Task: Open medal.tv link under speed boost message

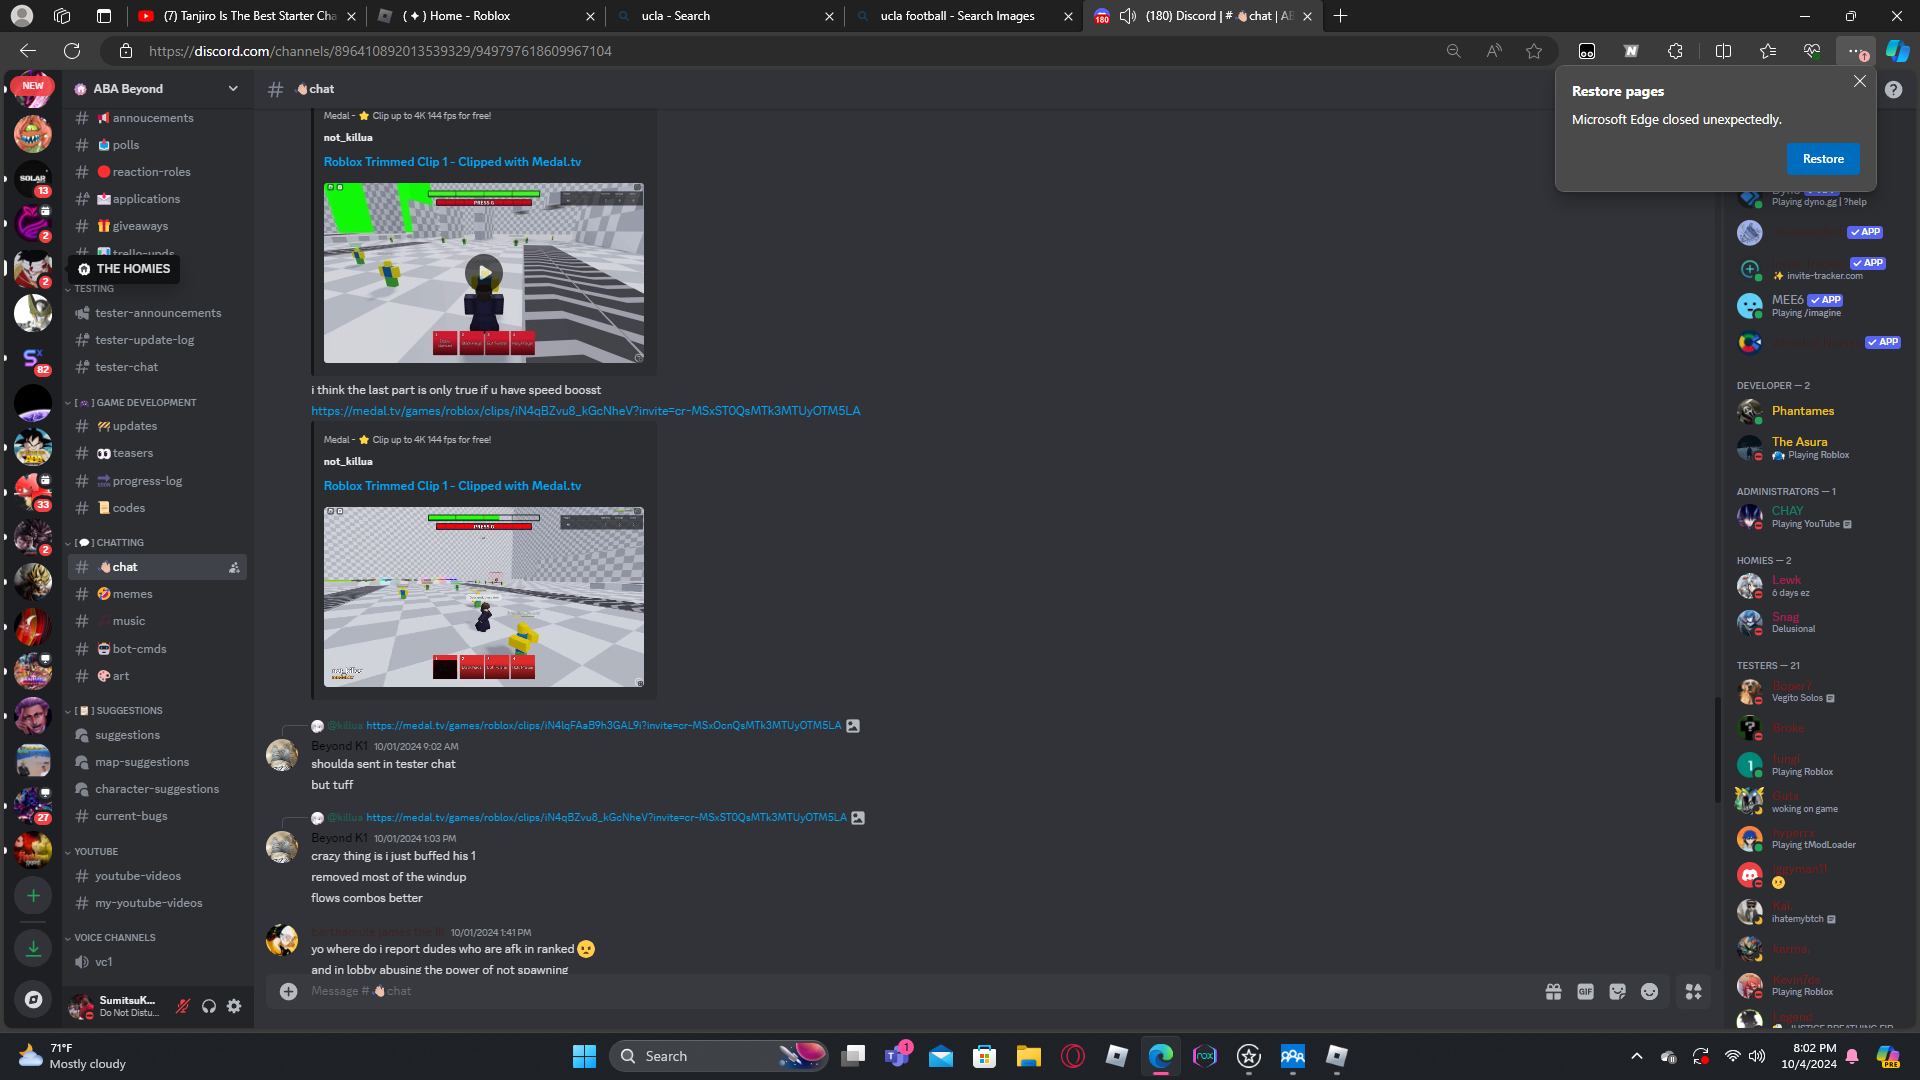Action: [585, 411]
